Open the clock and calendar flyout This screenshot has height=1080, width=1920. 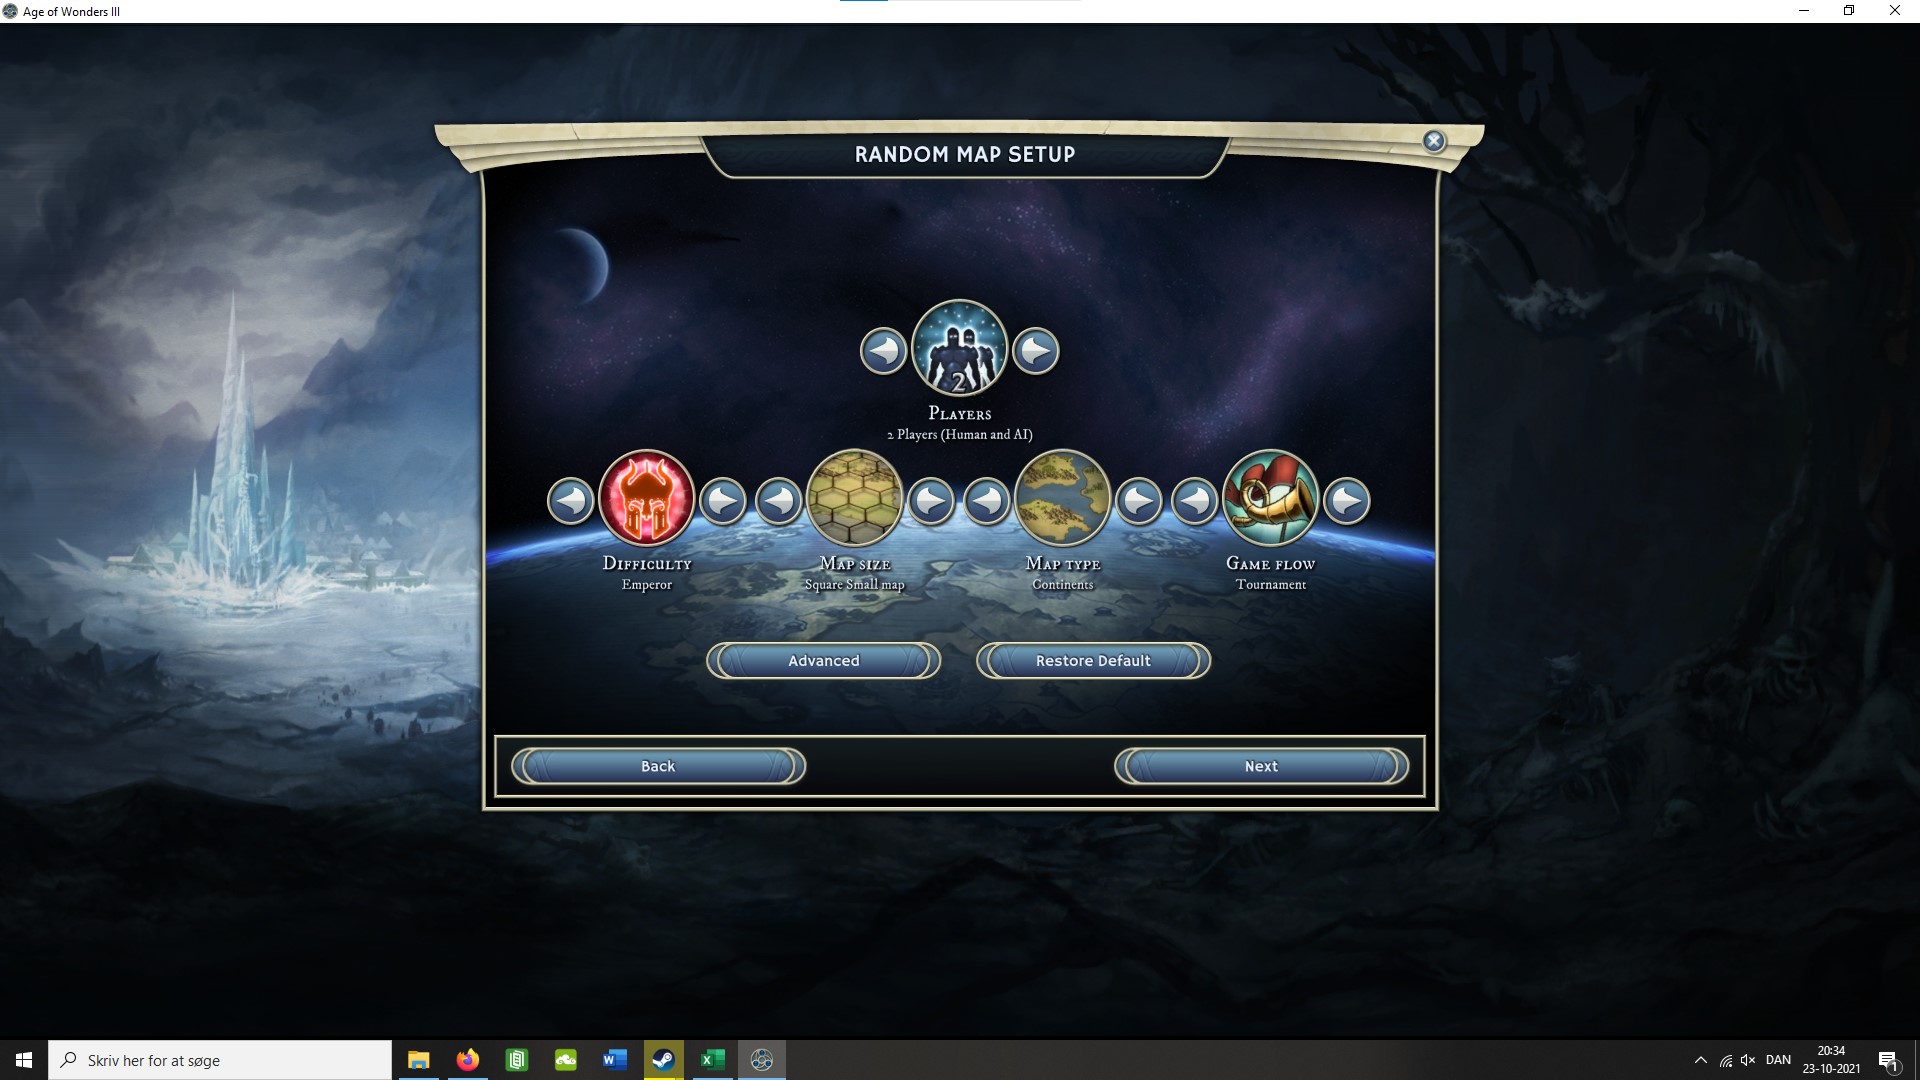coord(1832,1060)
